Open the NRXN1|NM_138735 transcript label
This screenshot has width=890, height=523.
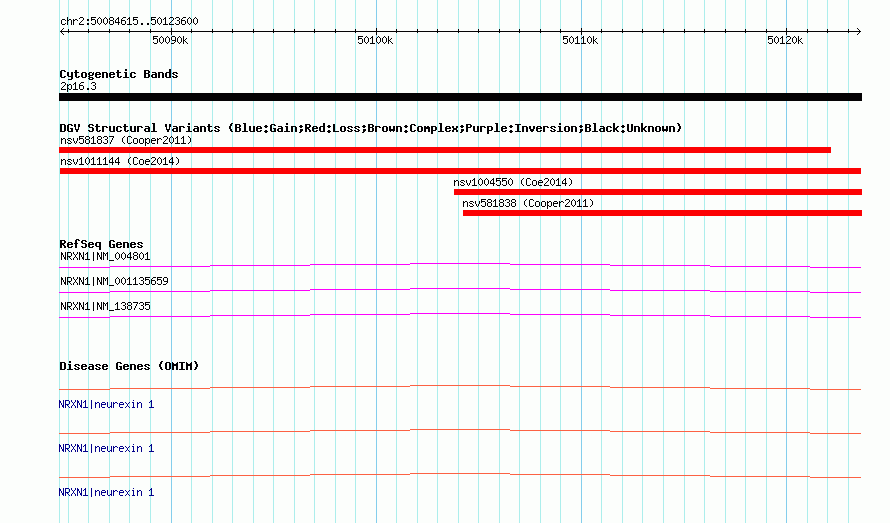[105, 306]
